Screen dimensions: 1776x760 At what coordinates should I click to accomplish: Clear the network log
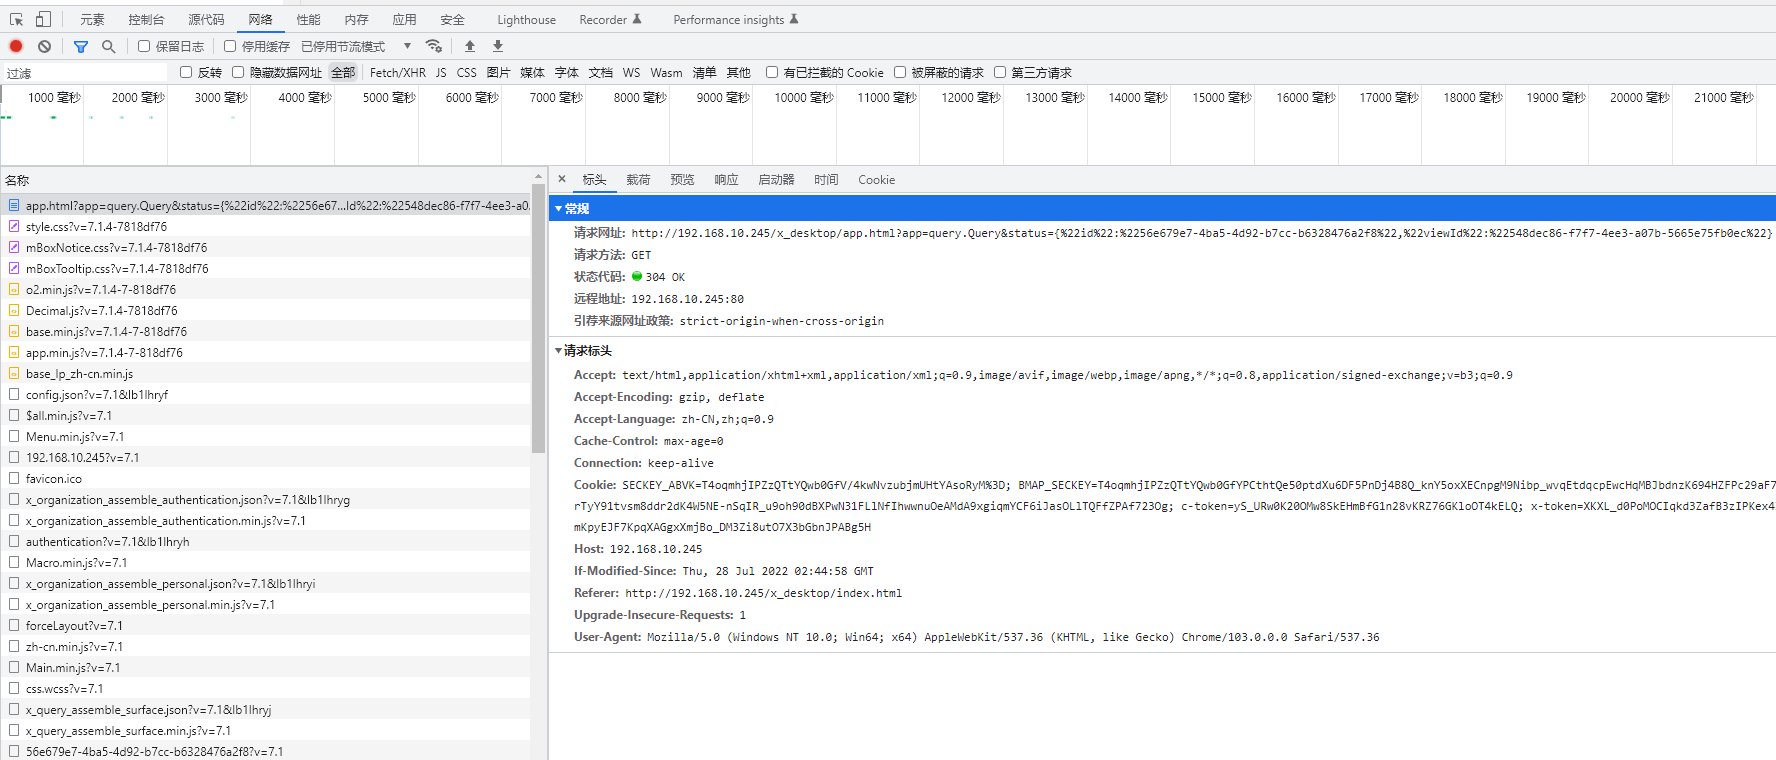(44, 46)
